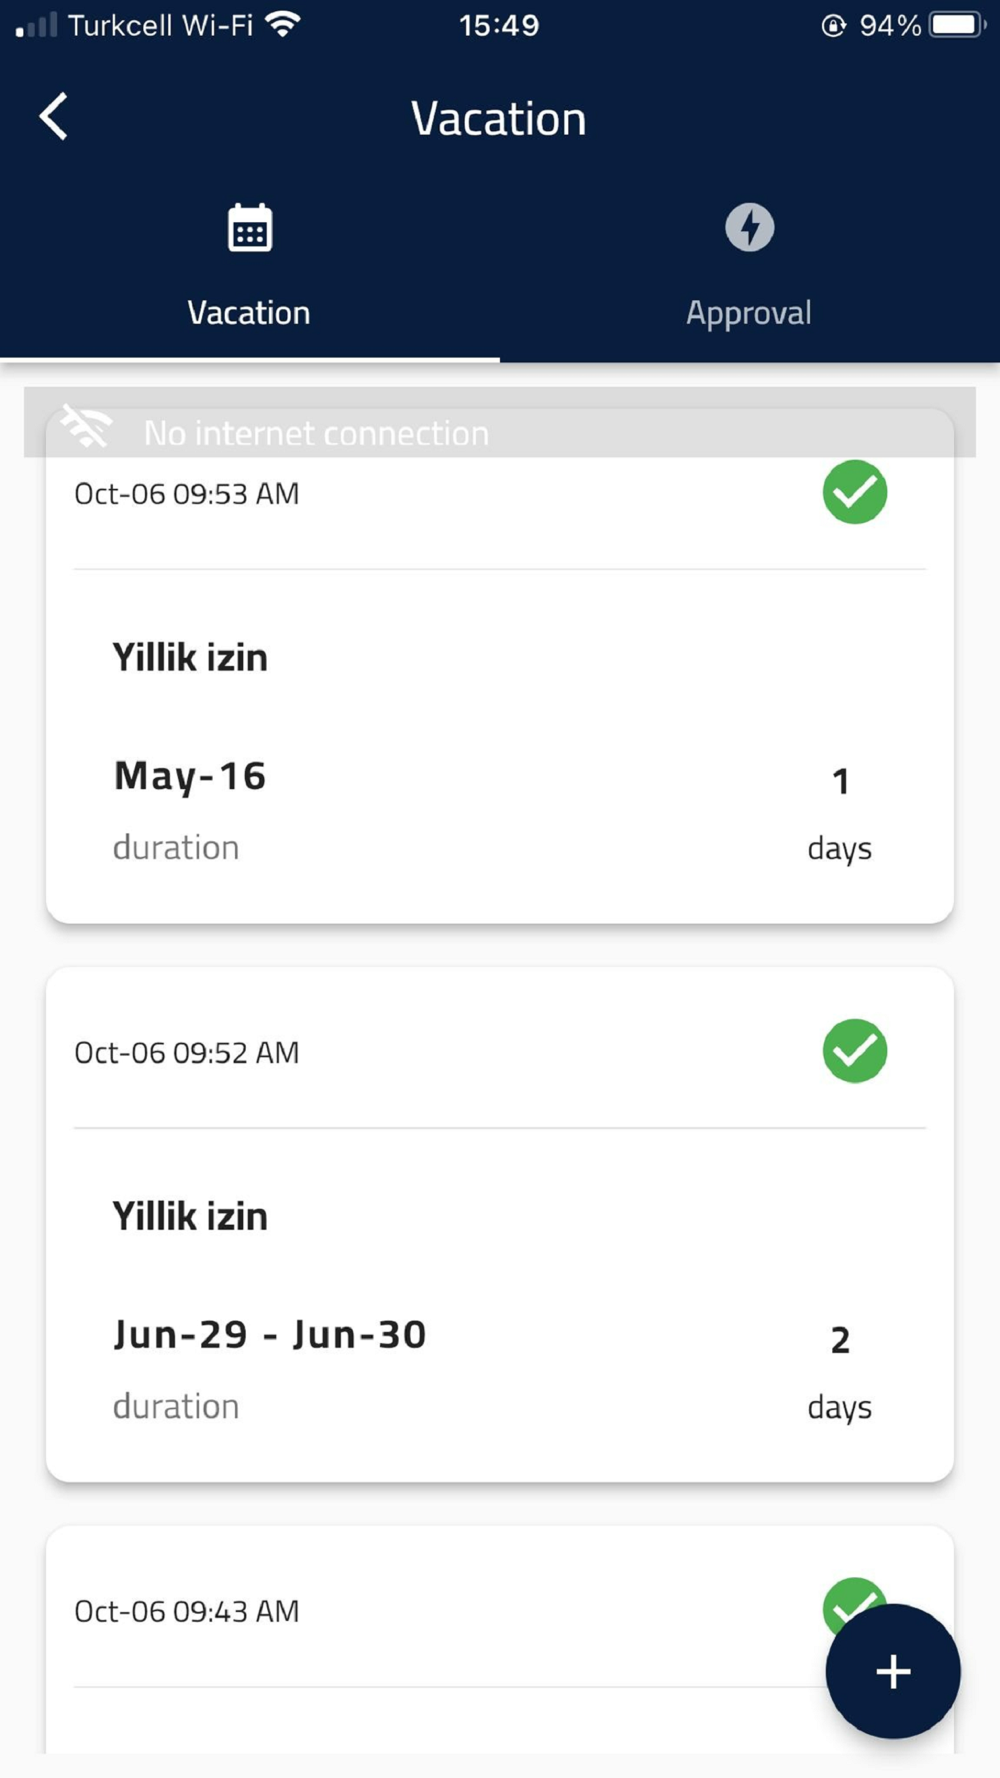The image size is (1000, 1778).
Task: Tap the calendar icon above Vacation
Action: click(x=249, y=229)
